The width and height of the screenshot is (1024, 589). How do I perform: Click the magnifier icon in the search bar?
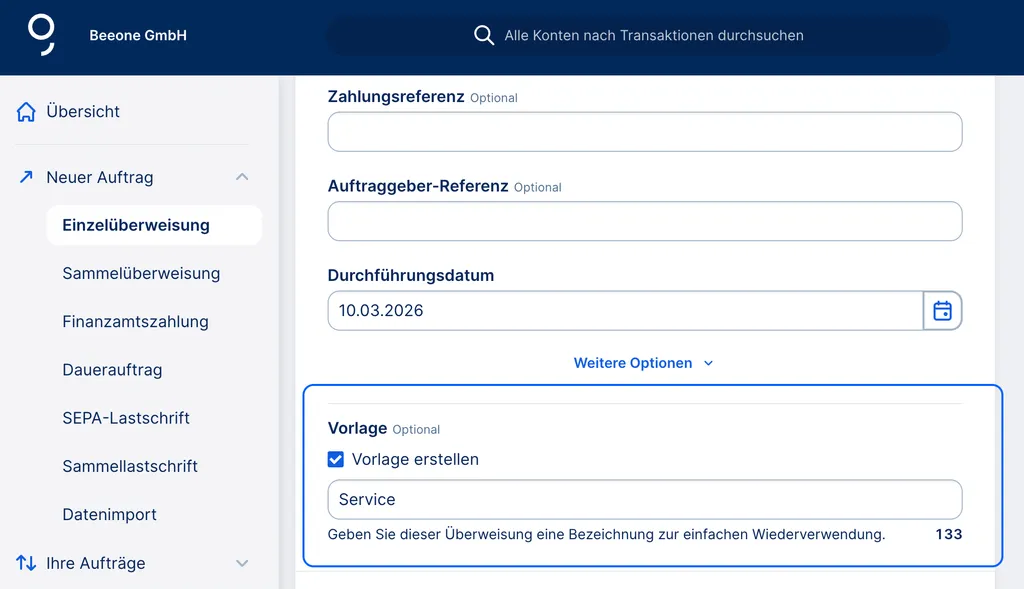click(484, 34)
